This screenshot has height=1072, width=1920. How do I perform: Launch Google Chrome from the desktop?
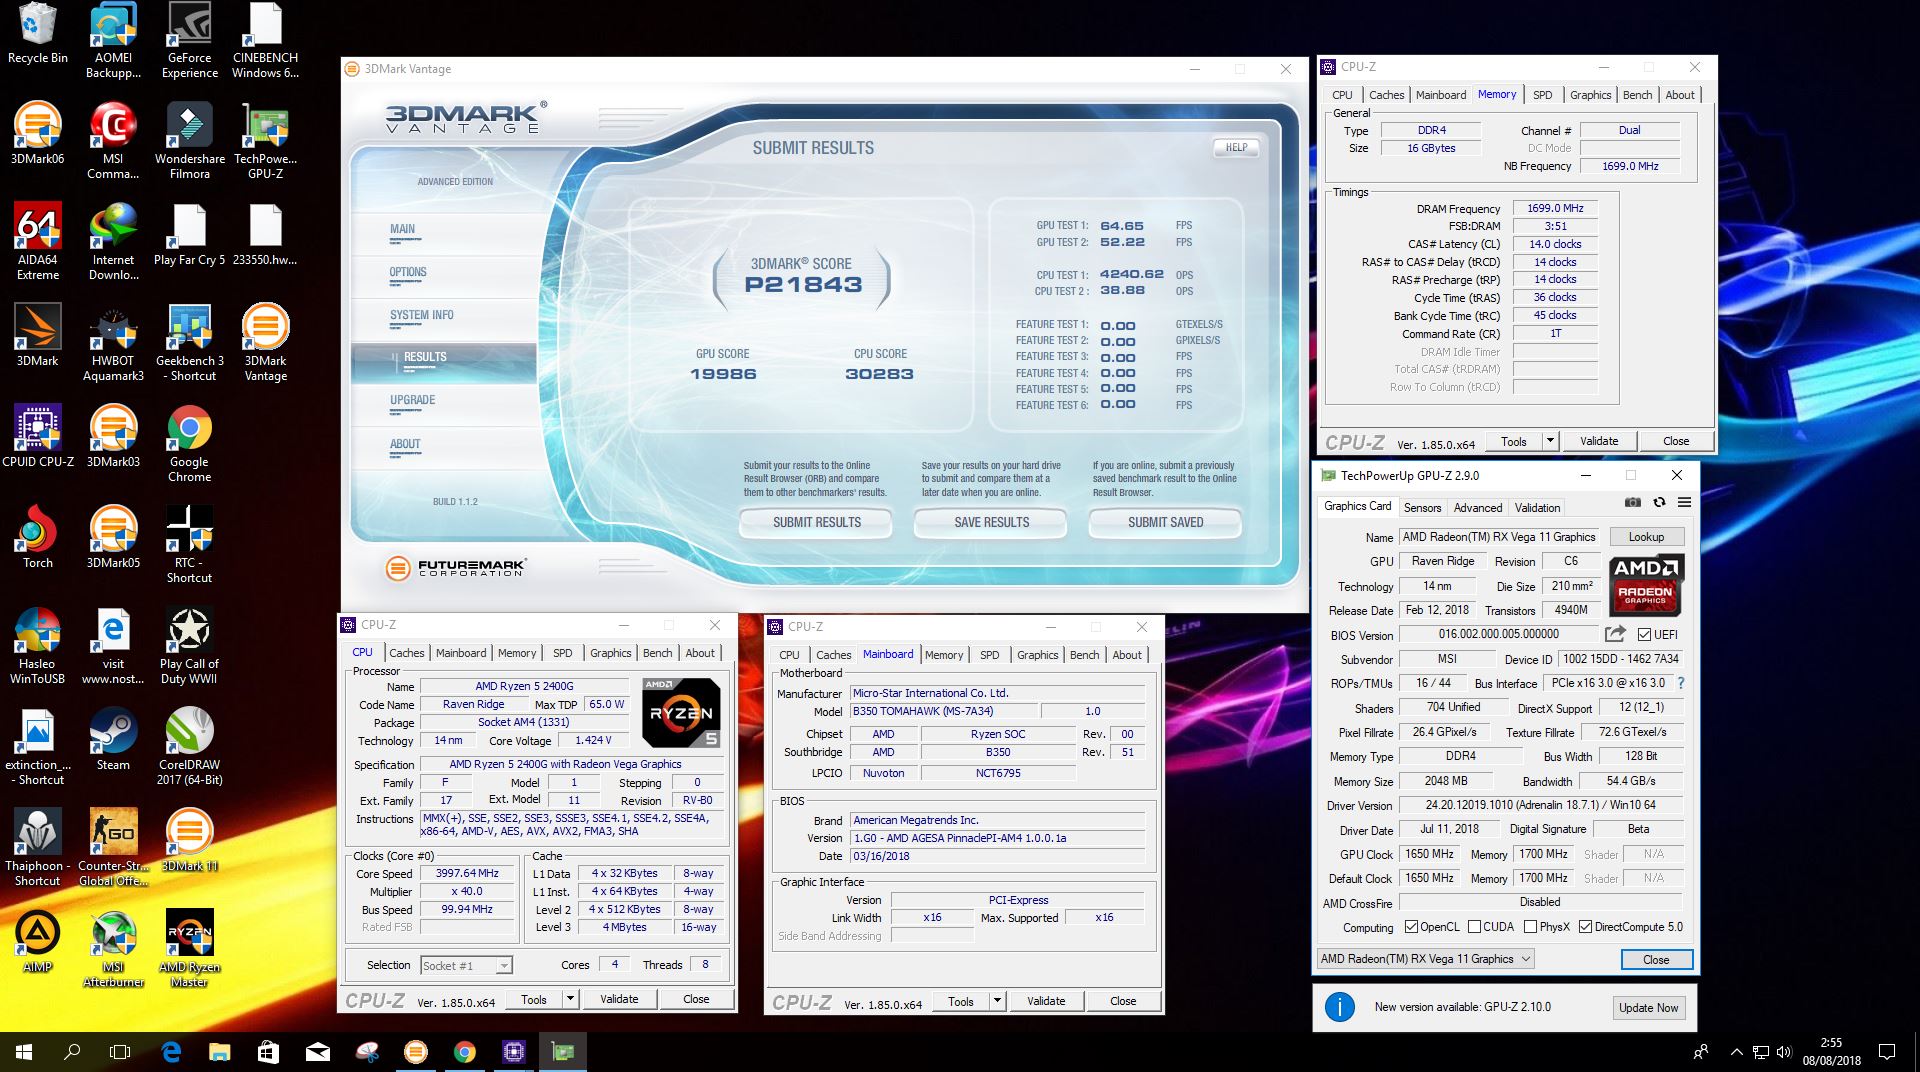pos(189,444)
